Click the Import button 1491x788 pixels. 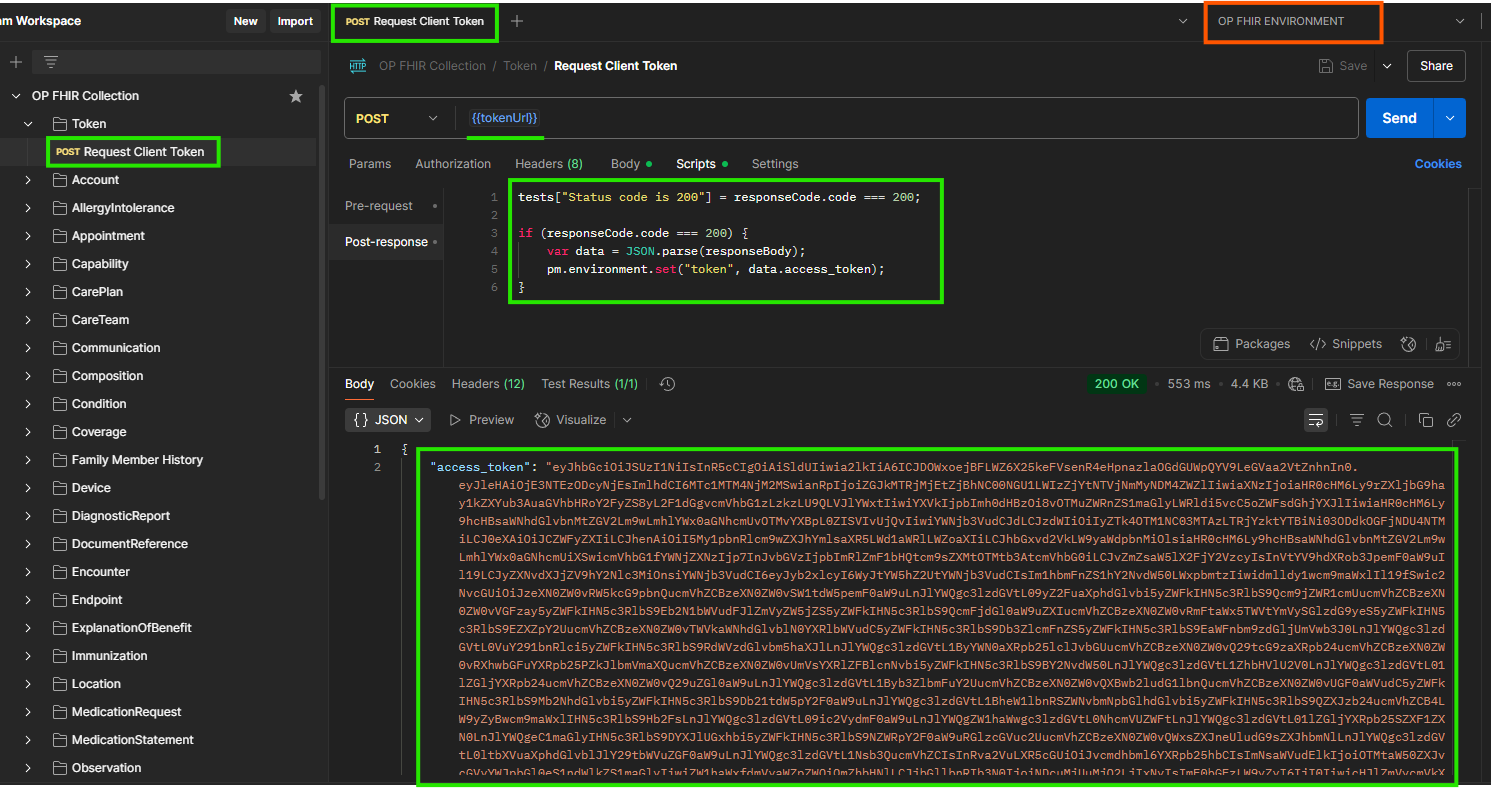(x=295, y=21)
